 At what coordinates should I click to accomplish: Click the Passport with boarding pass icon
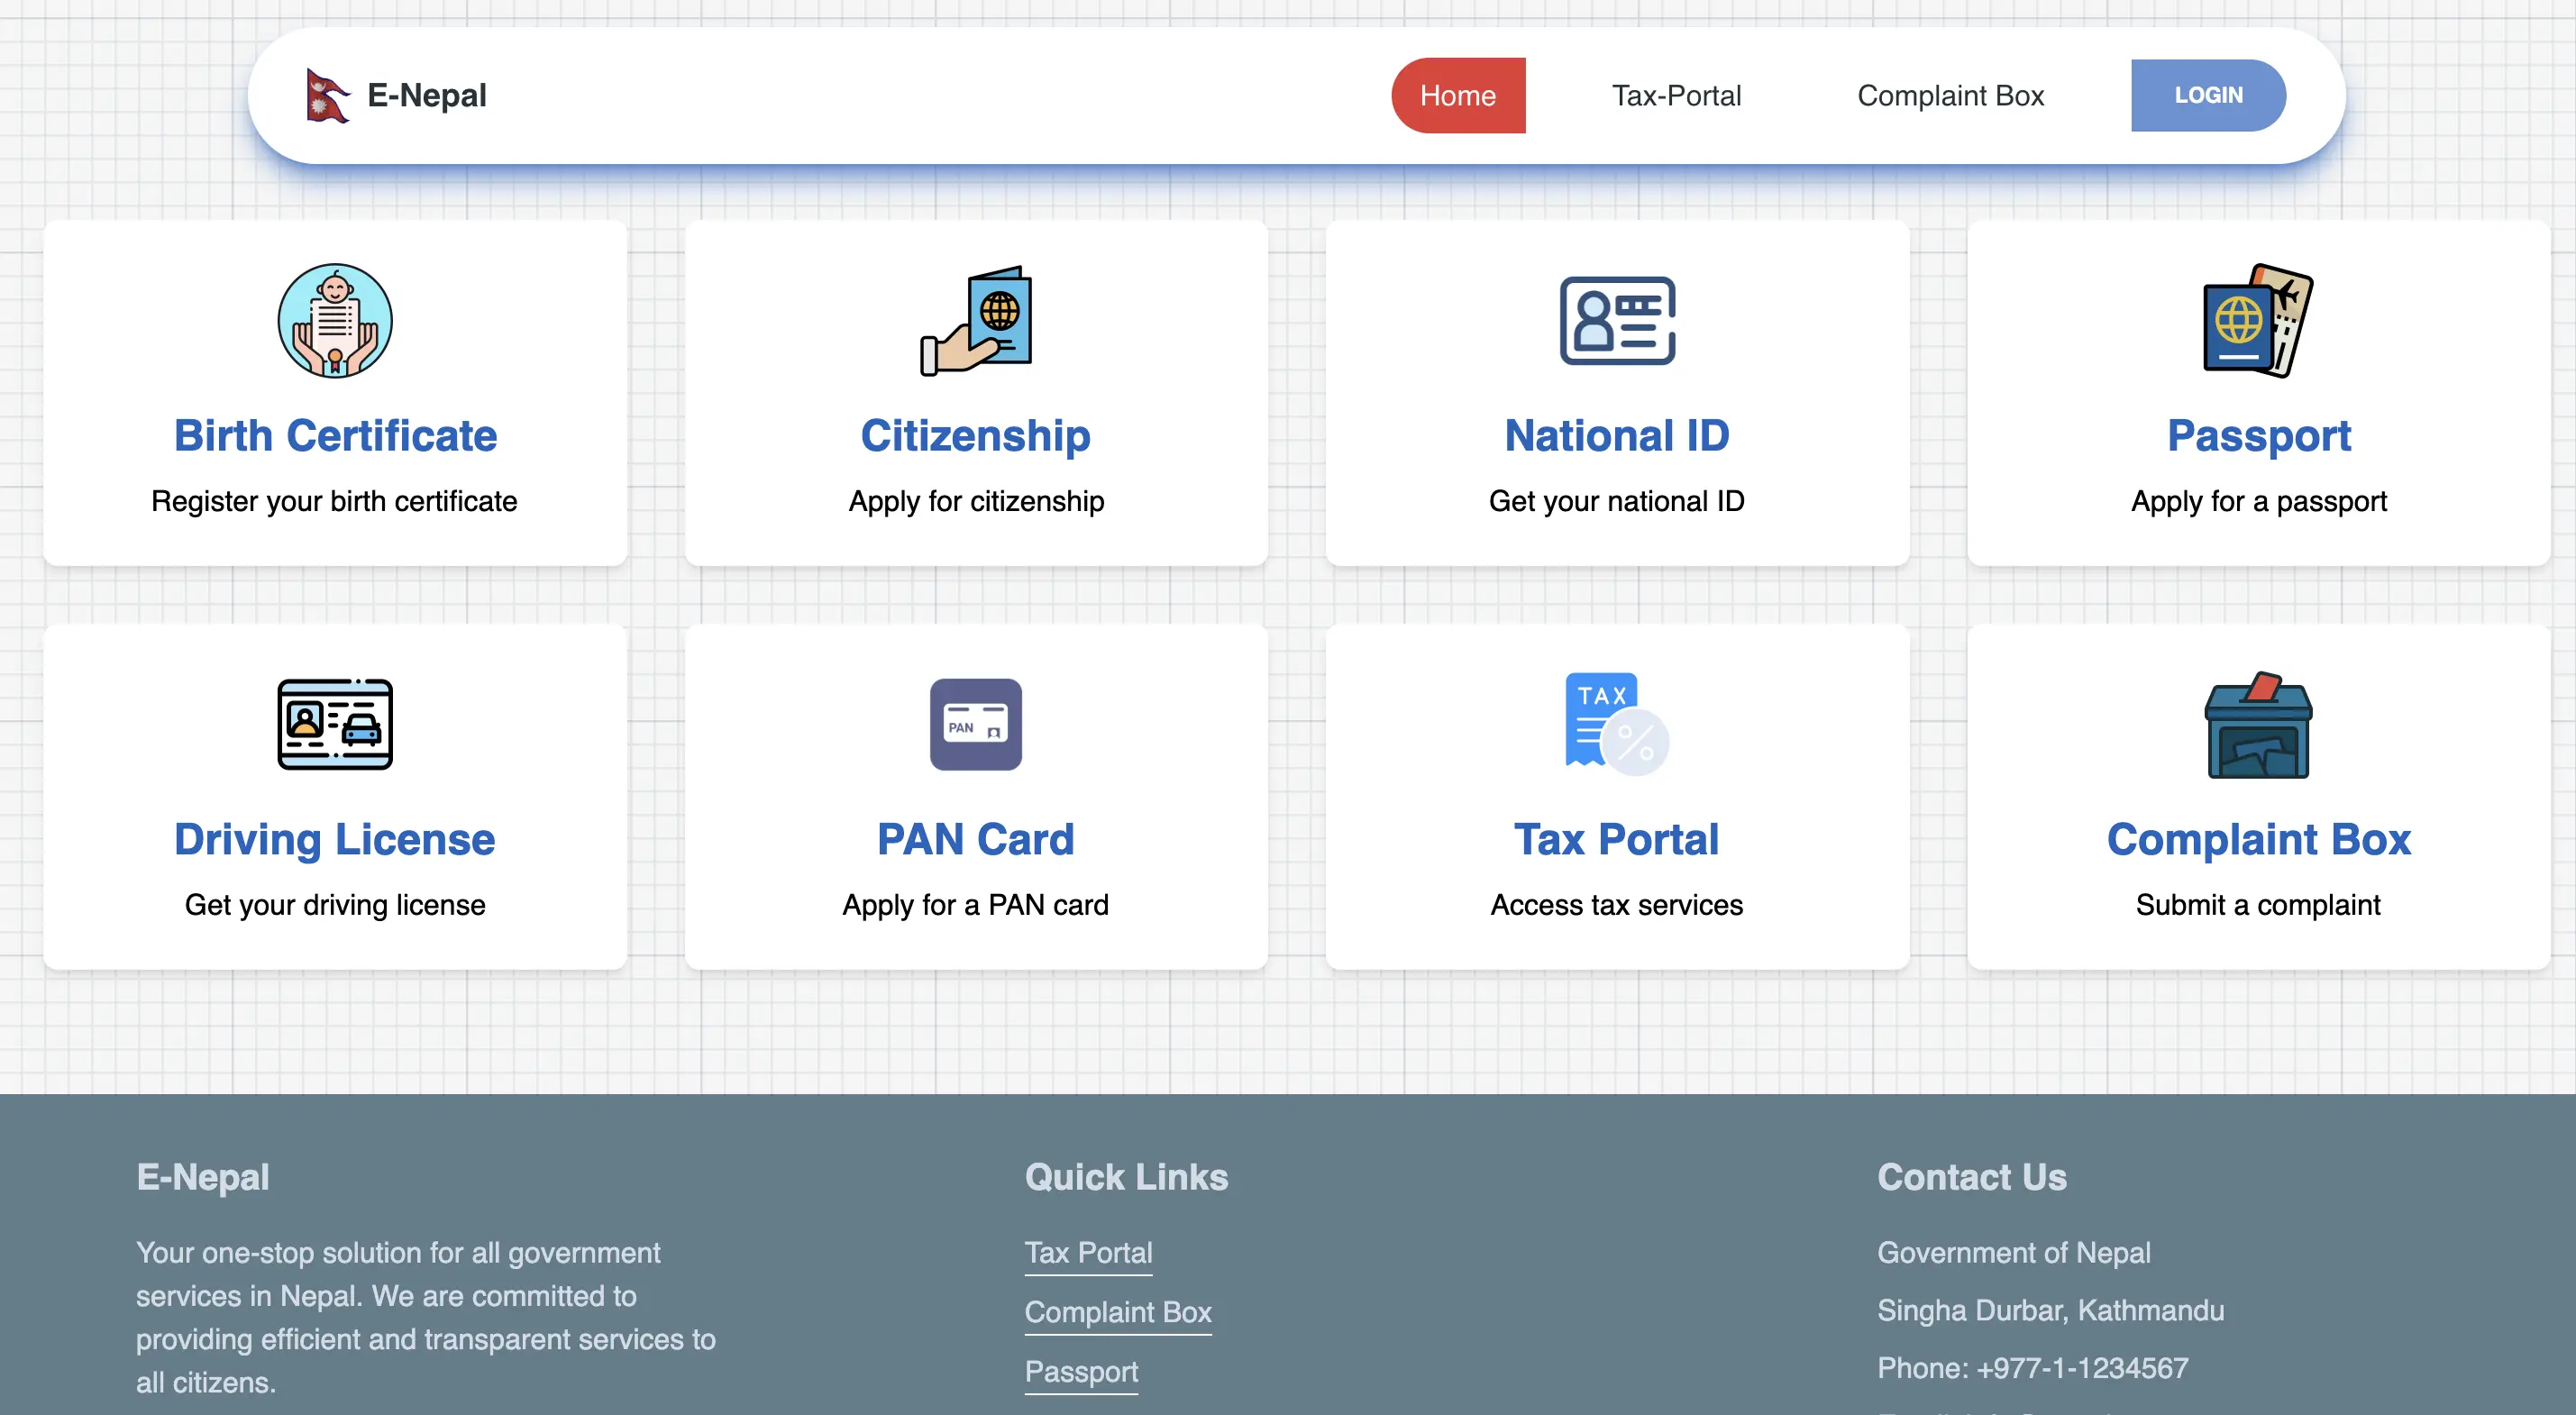(2258, 321)
